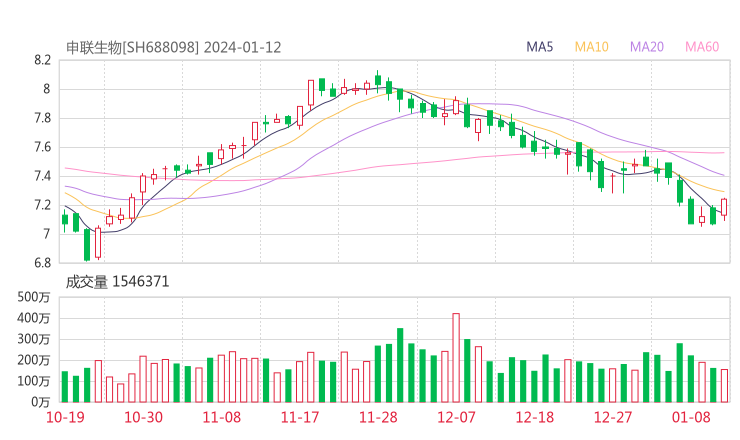Image resolution: width=740 pixels, height=440 pixels.
Task: Click the 10-30 date axis label
Action: (x=143, y=417)
